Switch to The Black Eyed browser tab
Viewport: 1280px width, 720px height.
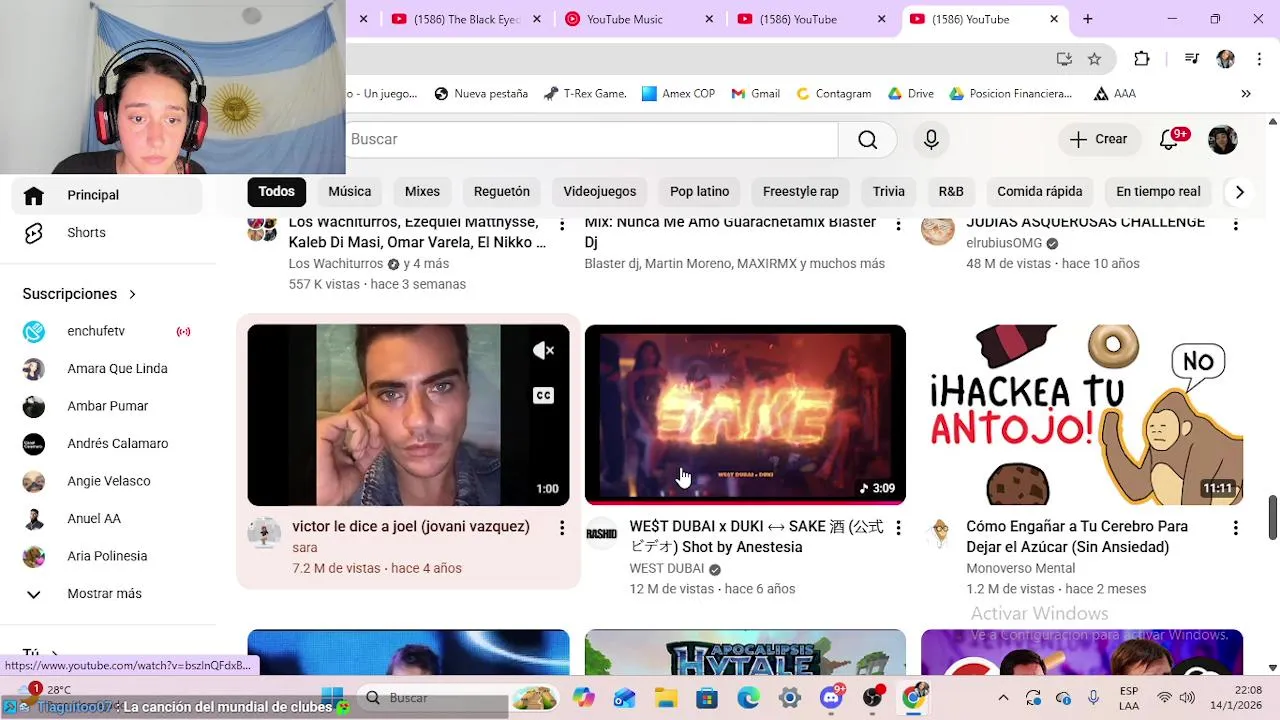click(467, 19)
